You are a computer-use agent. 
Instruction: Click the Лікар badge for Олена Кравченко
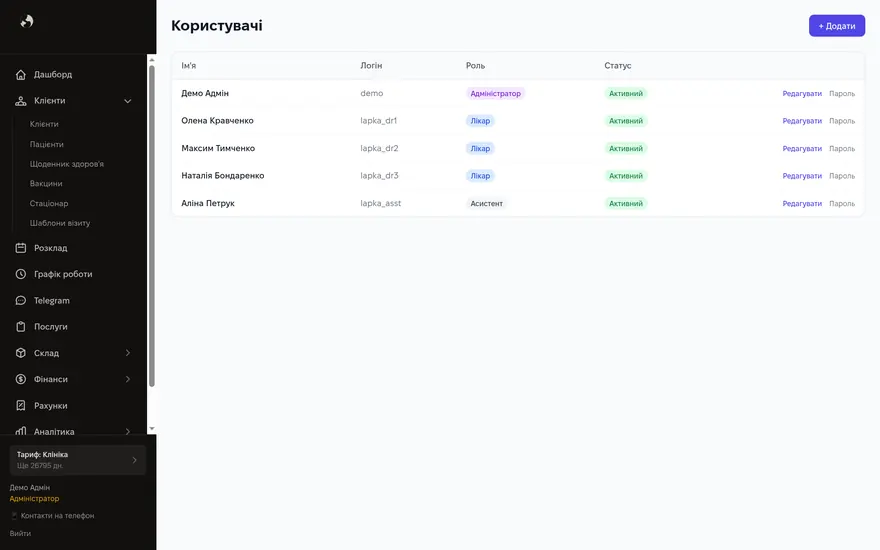(x=480, y=121)
